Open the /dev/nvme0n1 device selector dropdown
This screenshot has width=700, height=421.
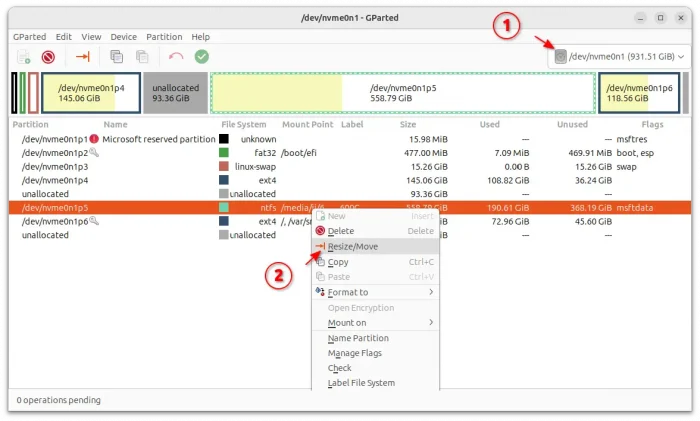pyautogui.click(x=619, y=57)
